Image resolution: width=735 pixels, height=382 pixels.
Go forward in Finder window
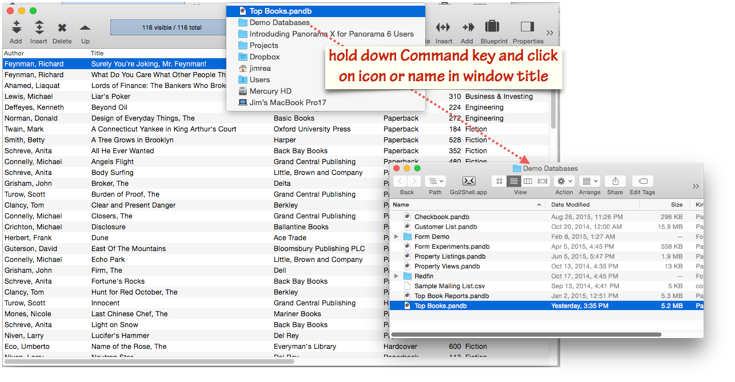click(414, 181)
